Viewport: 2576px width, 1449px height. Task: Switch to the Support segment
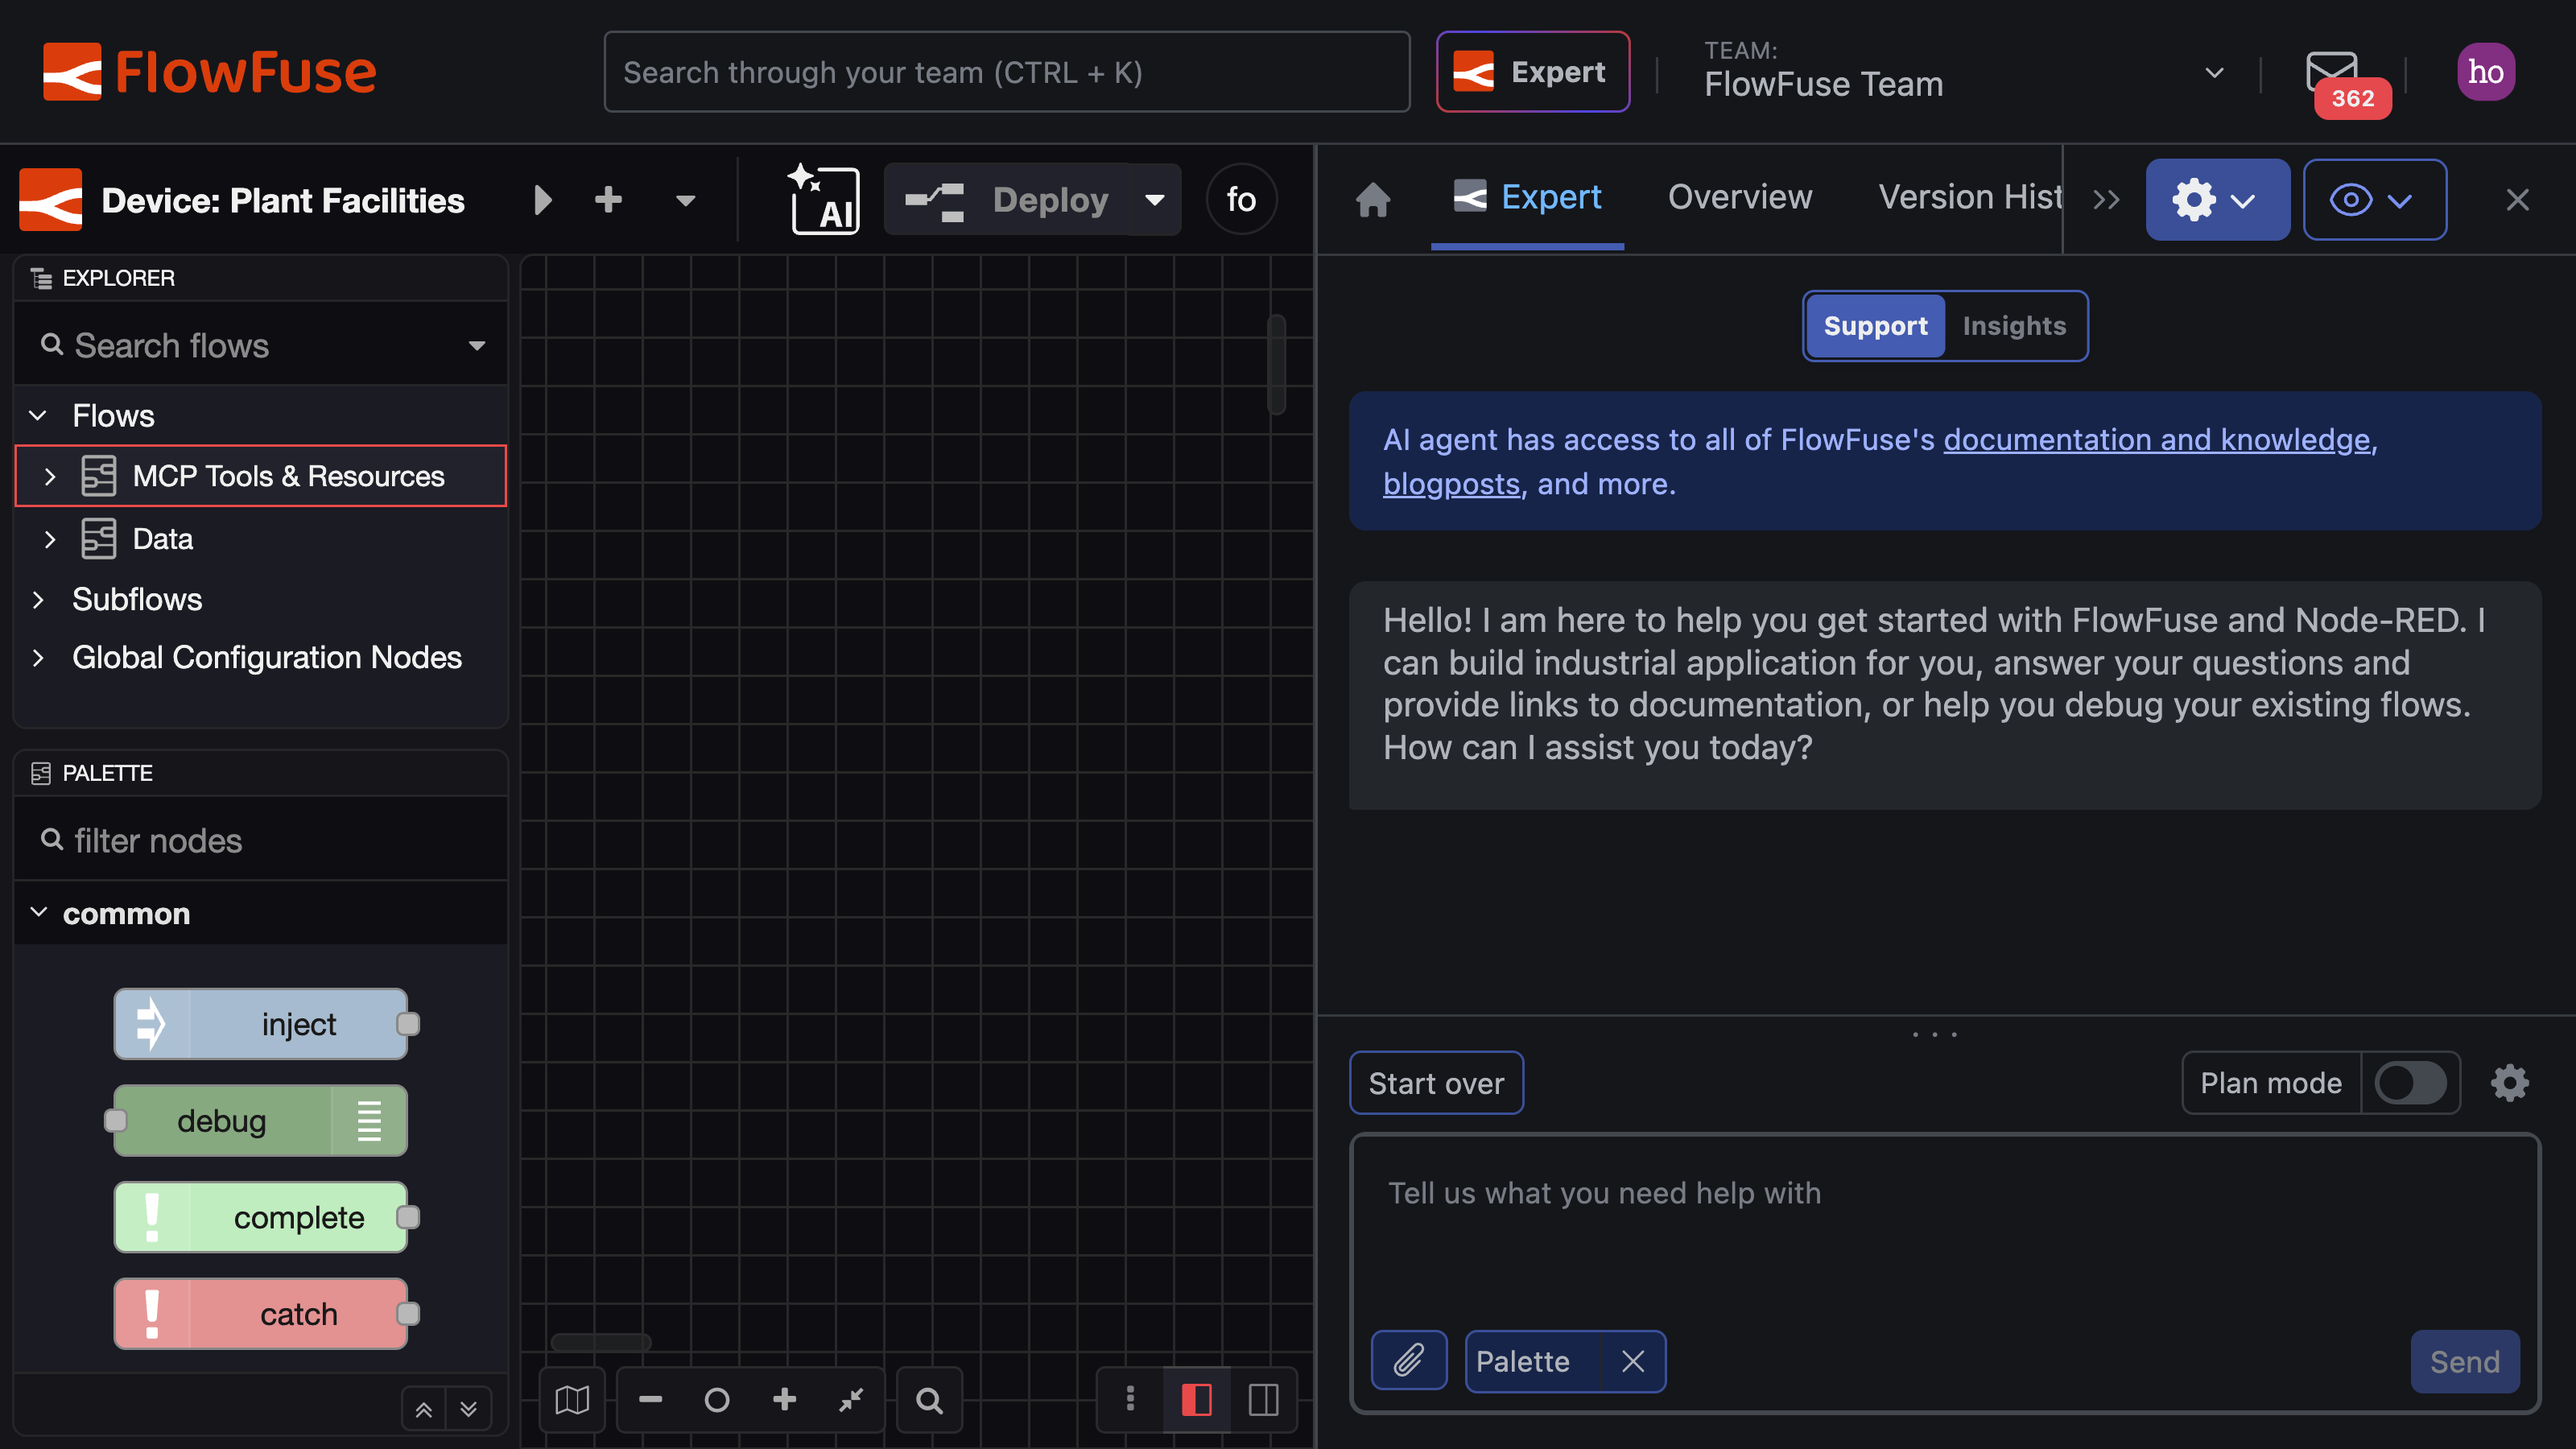tap(1875, 326)
